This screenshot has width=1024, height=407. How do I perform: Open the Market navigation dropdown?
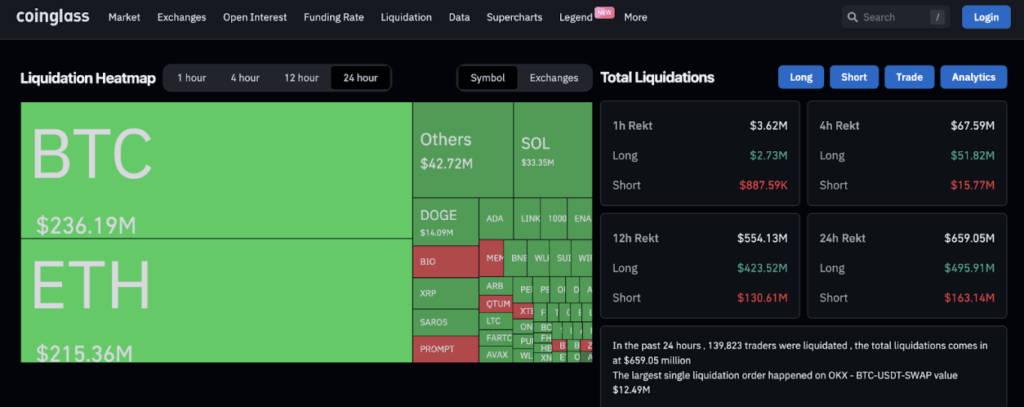tap(124, 18)
